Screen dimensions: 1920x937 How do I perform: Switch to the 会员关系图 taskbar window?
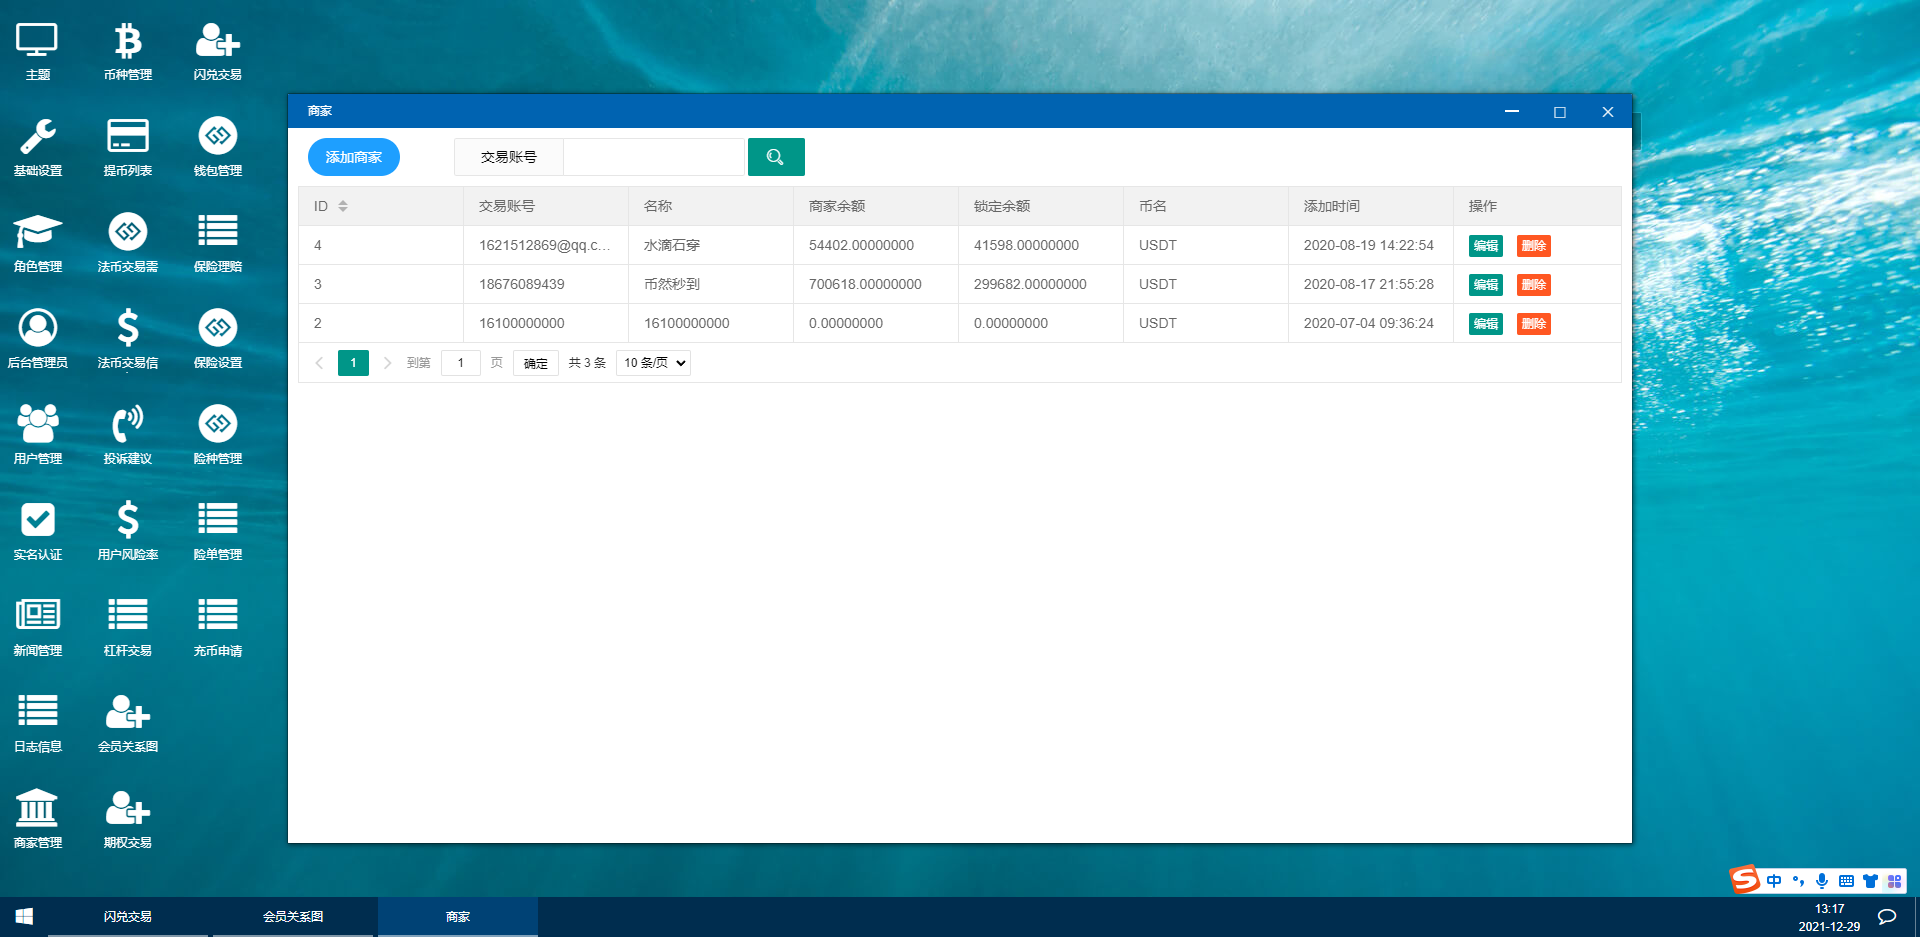click(292, 916)
